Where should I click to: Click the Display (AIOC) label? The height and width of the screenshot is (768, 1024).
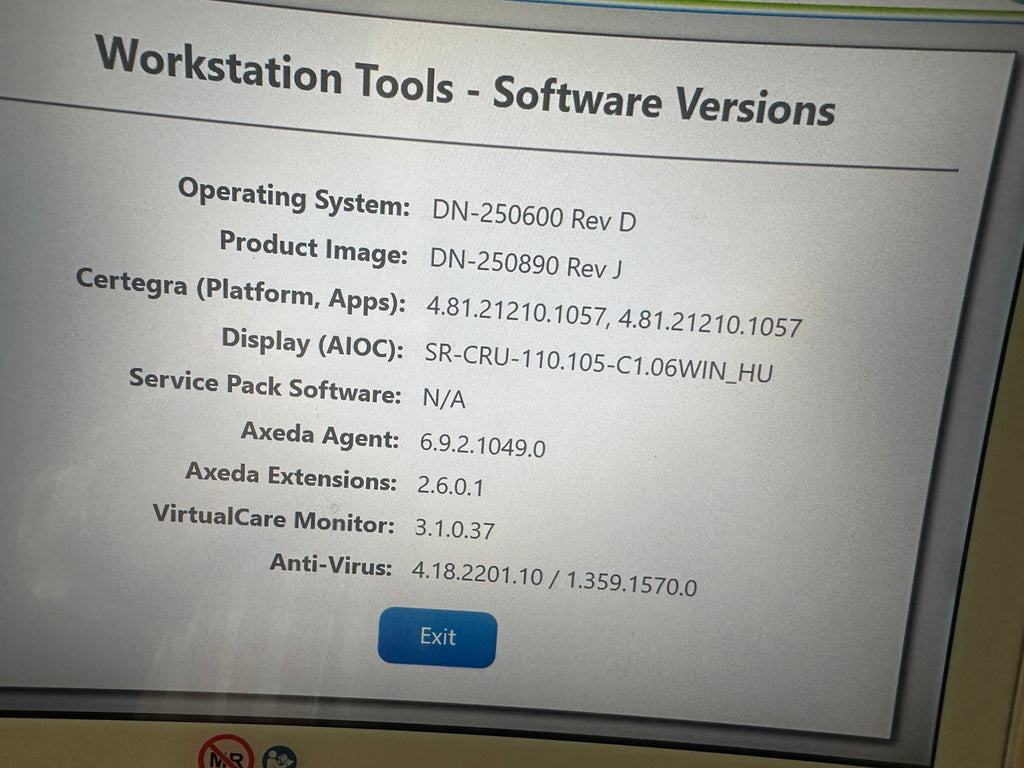pyautogui.click(x=312, y=343)
